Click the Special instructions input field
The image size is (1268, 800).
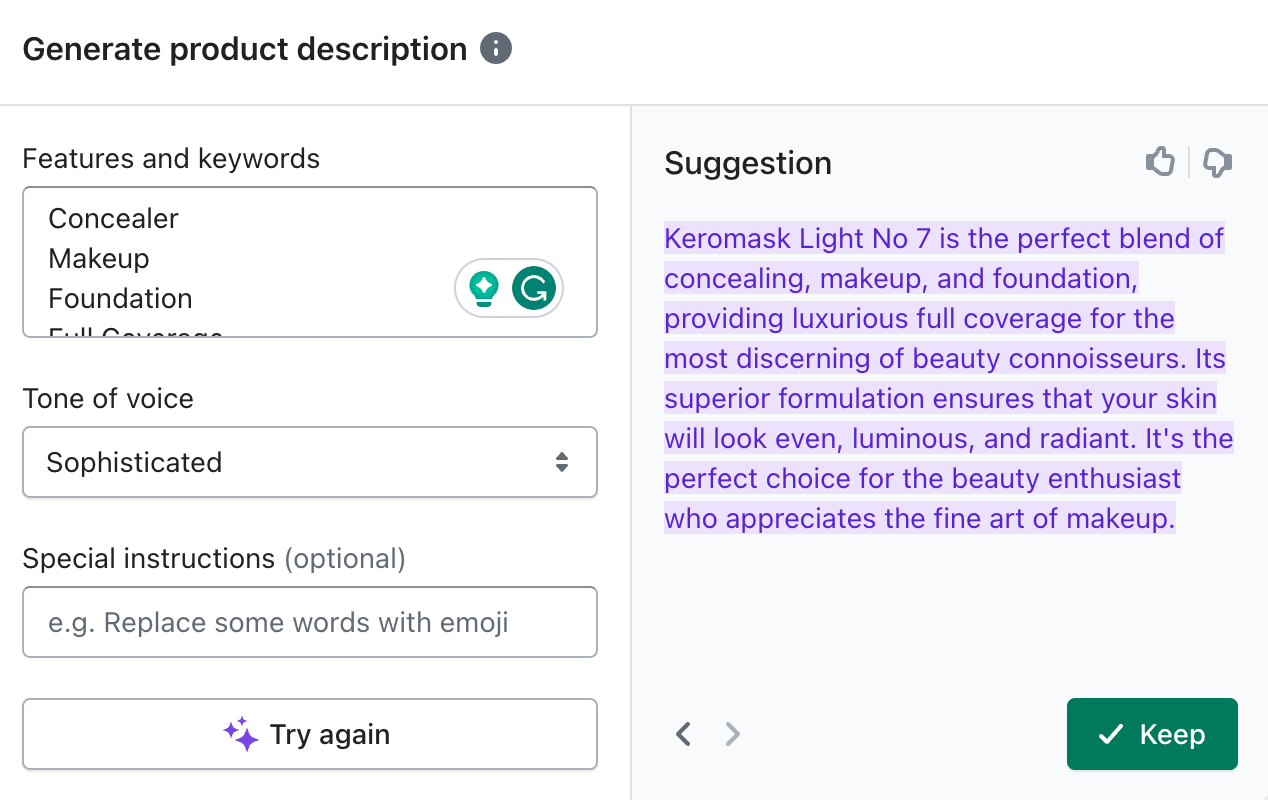coord(310,622)
